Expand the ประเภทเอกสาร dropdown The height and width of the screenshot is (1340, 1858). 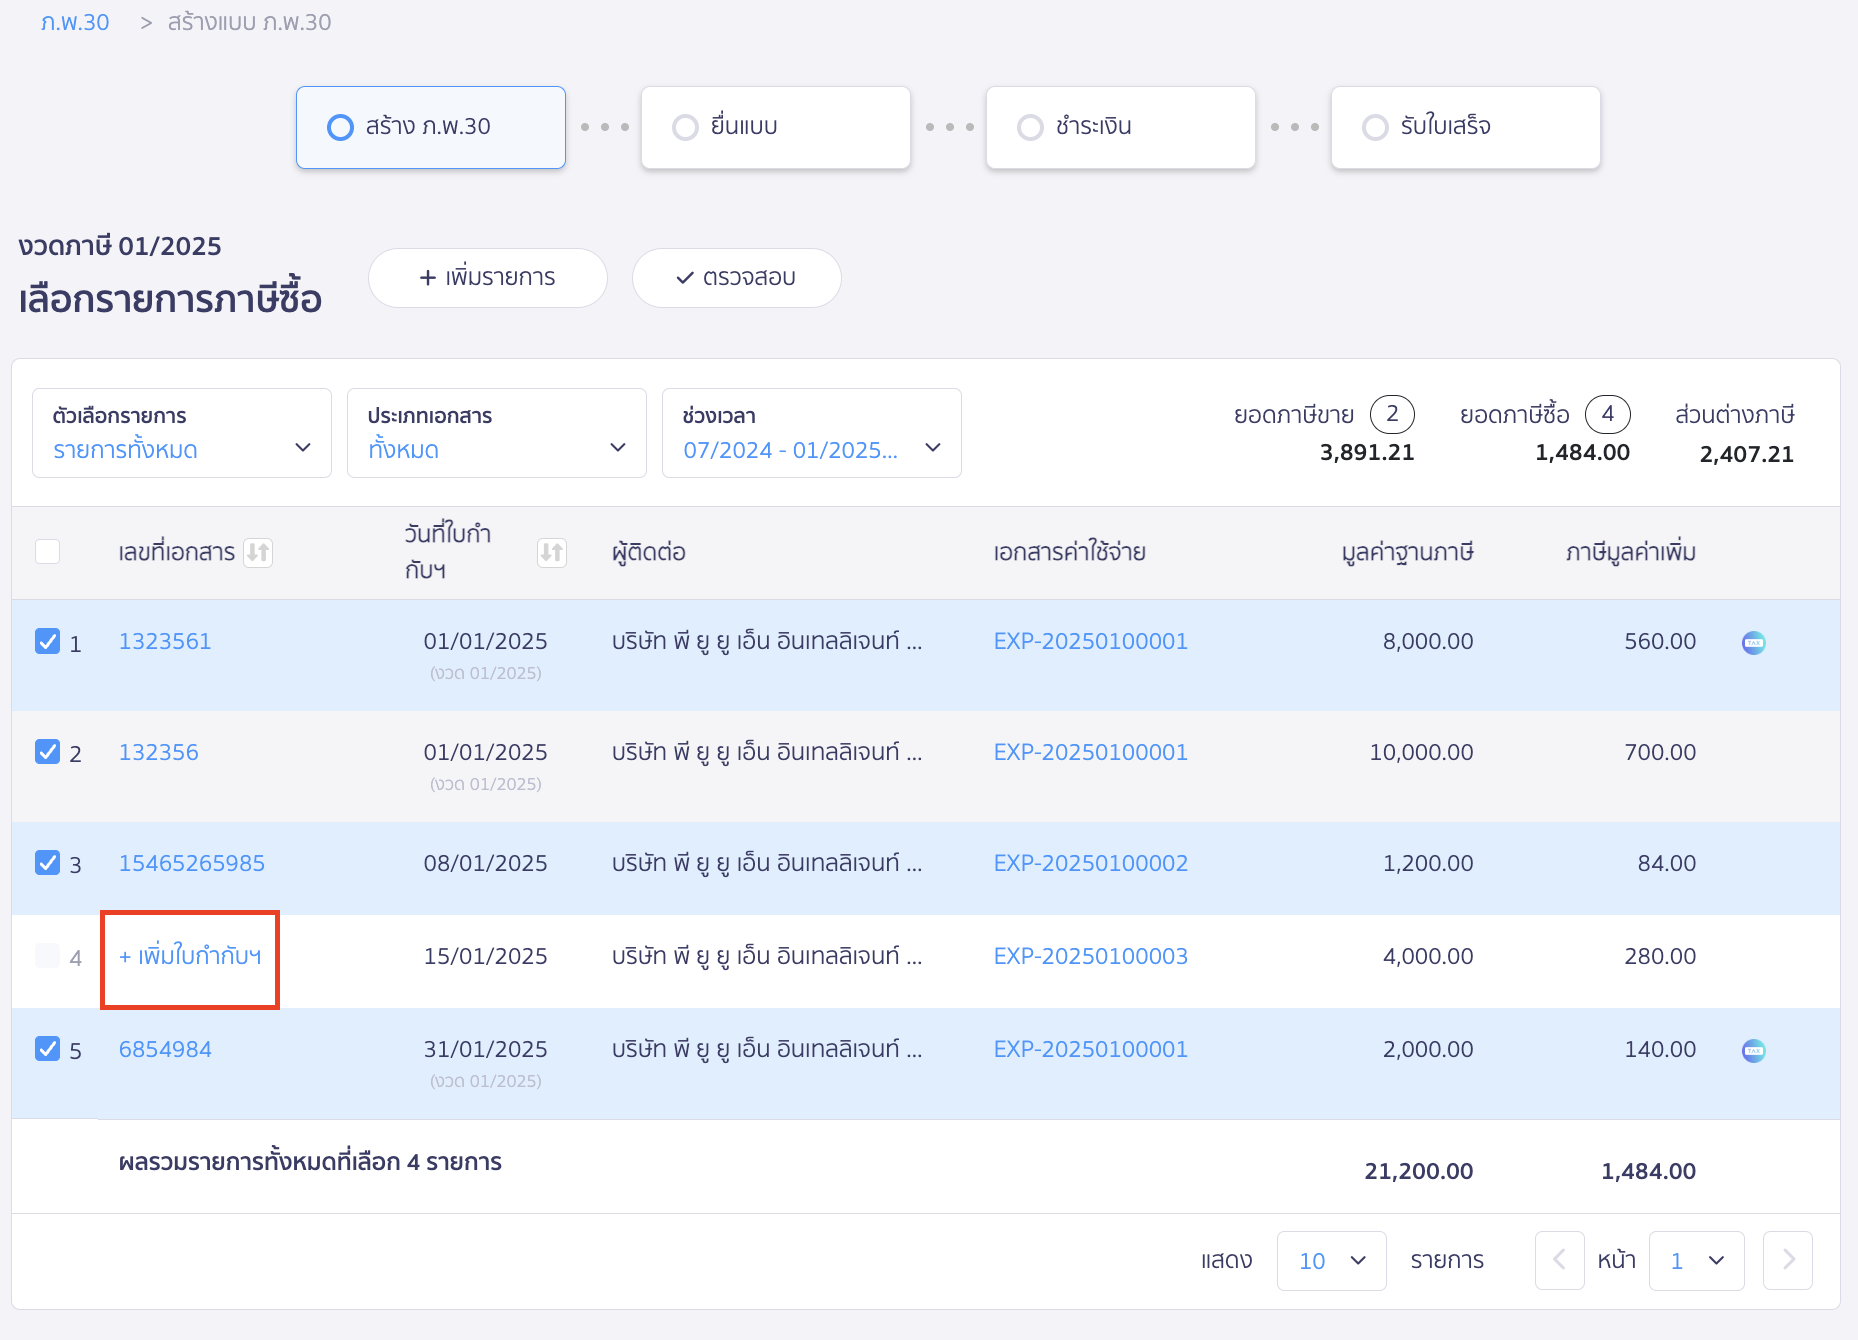click(497, 433)
